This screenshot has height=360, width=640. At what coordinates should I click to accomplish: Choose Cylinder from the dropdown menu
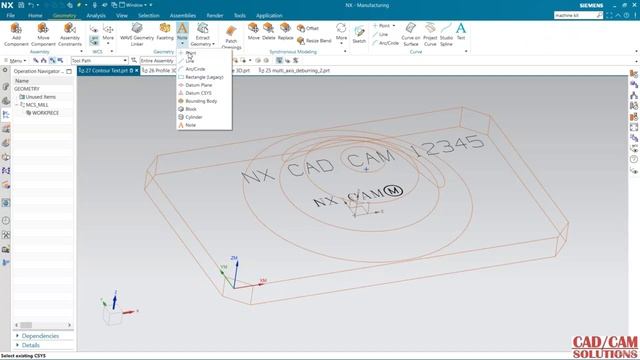click(x=204, y=117)
